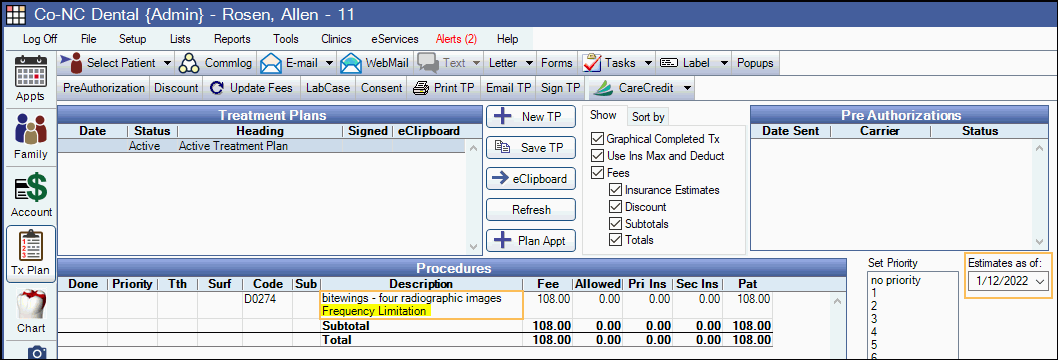Open the Reports menu
The width and height of the screenshot is (1058, 360).
tap(232, 39)
